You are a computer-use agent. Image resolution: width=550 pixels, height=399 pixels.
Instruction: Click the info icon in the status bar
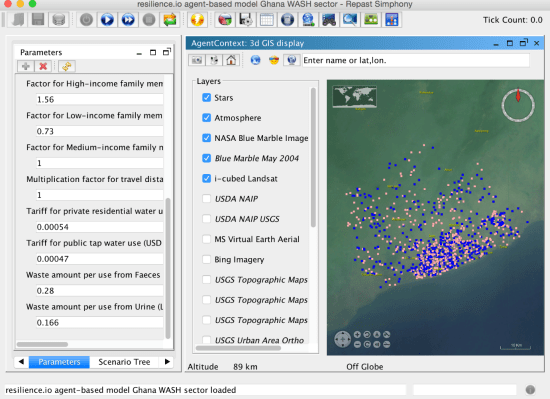coord(530,390)
